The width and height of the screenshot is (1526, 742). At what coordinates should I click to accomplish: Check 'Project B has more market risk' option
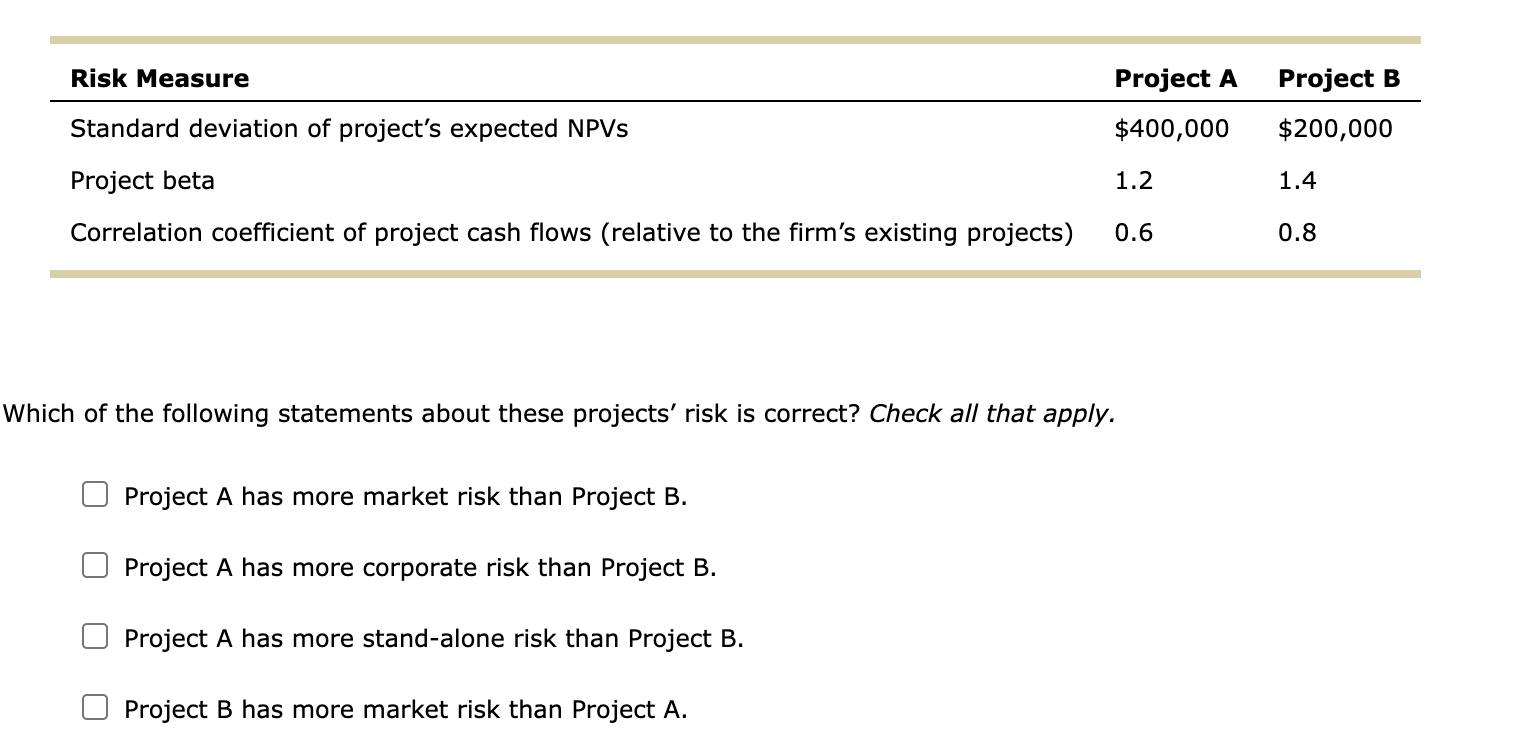pyautogui.click(x=95, y=707)
